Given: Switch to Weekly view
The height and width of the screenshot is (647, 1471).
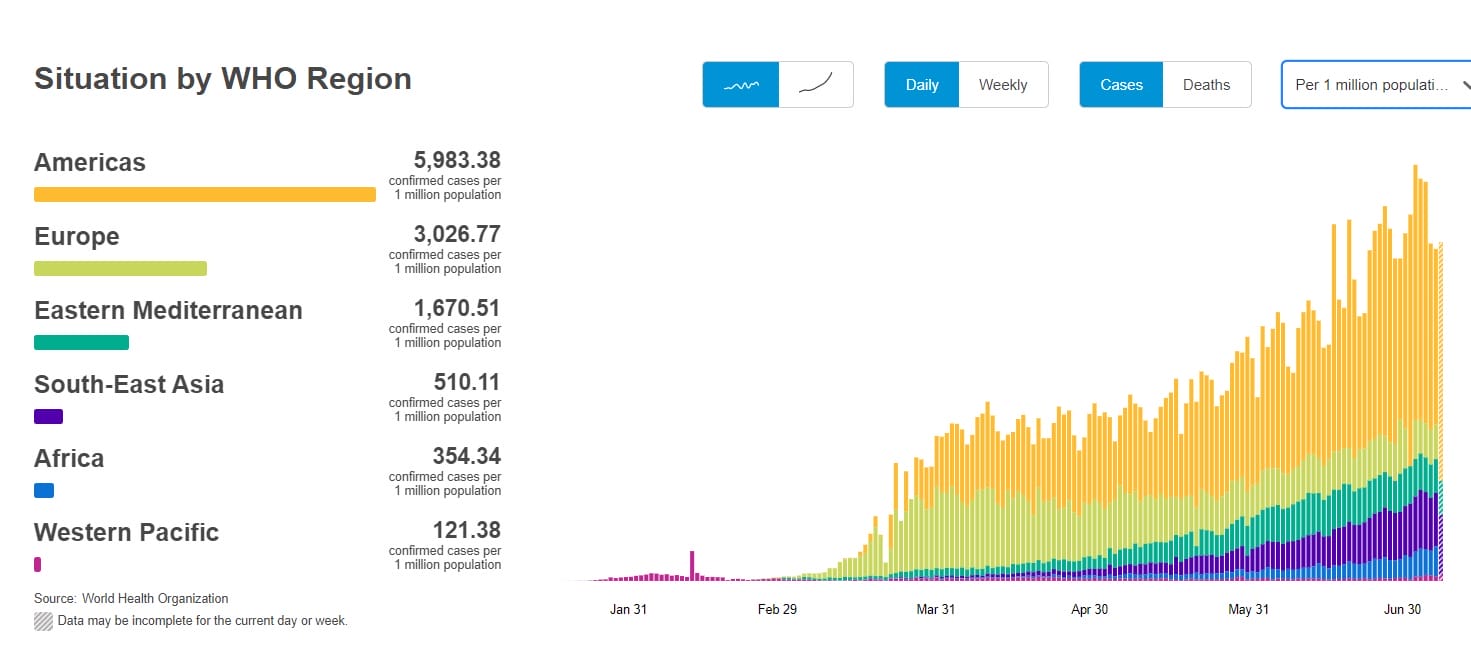Looking at the screenshot, I should (1003, 85).
